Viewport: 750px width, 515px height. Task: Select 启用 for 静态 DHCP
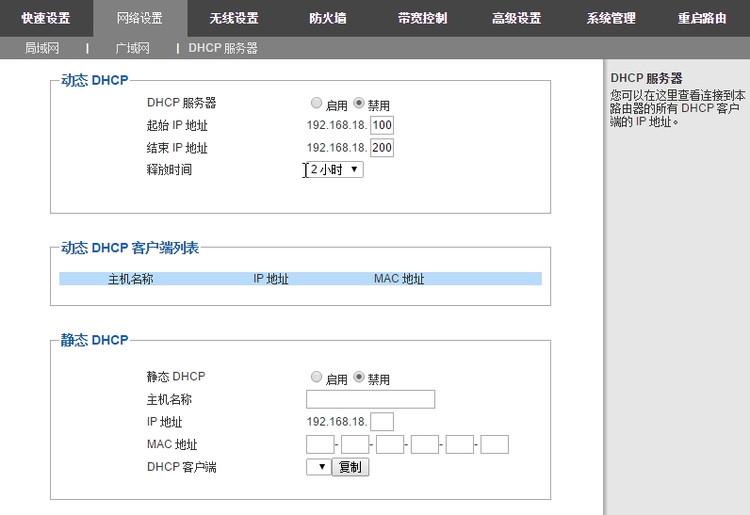[316, 377]
